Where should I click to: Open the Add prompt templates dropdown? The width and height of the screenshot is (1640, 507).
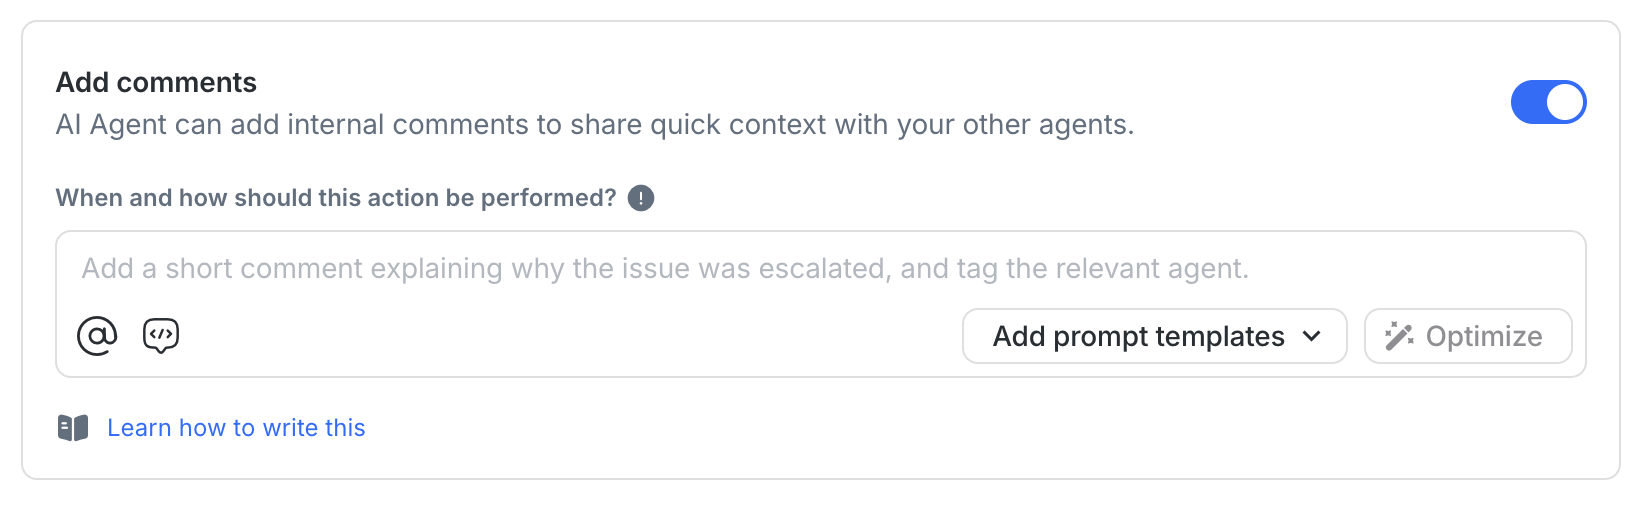tap(1154, 336)
